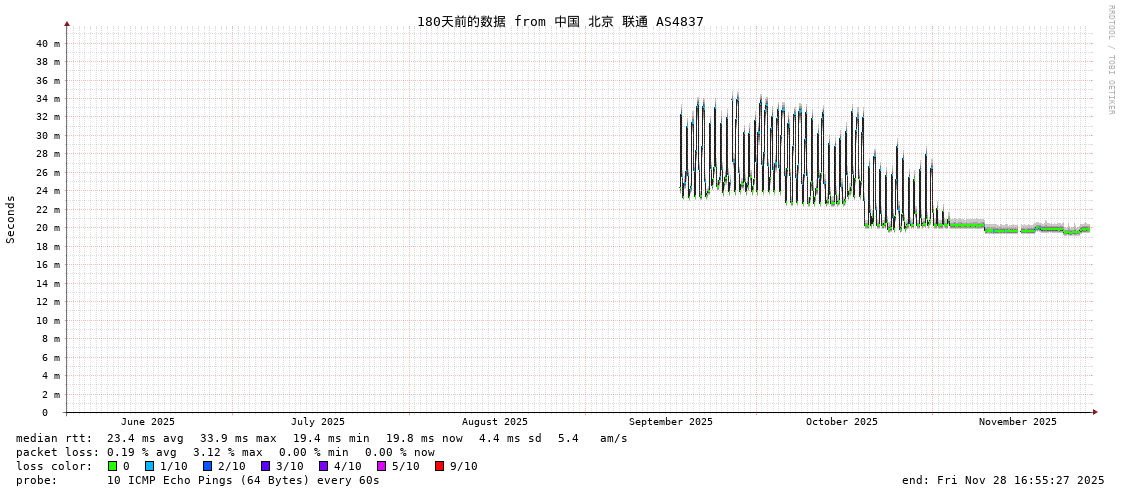
Task: Click the violet 3/10 loss swatch
Action: click(x=265, y=466)
